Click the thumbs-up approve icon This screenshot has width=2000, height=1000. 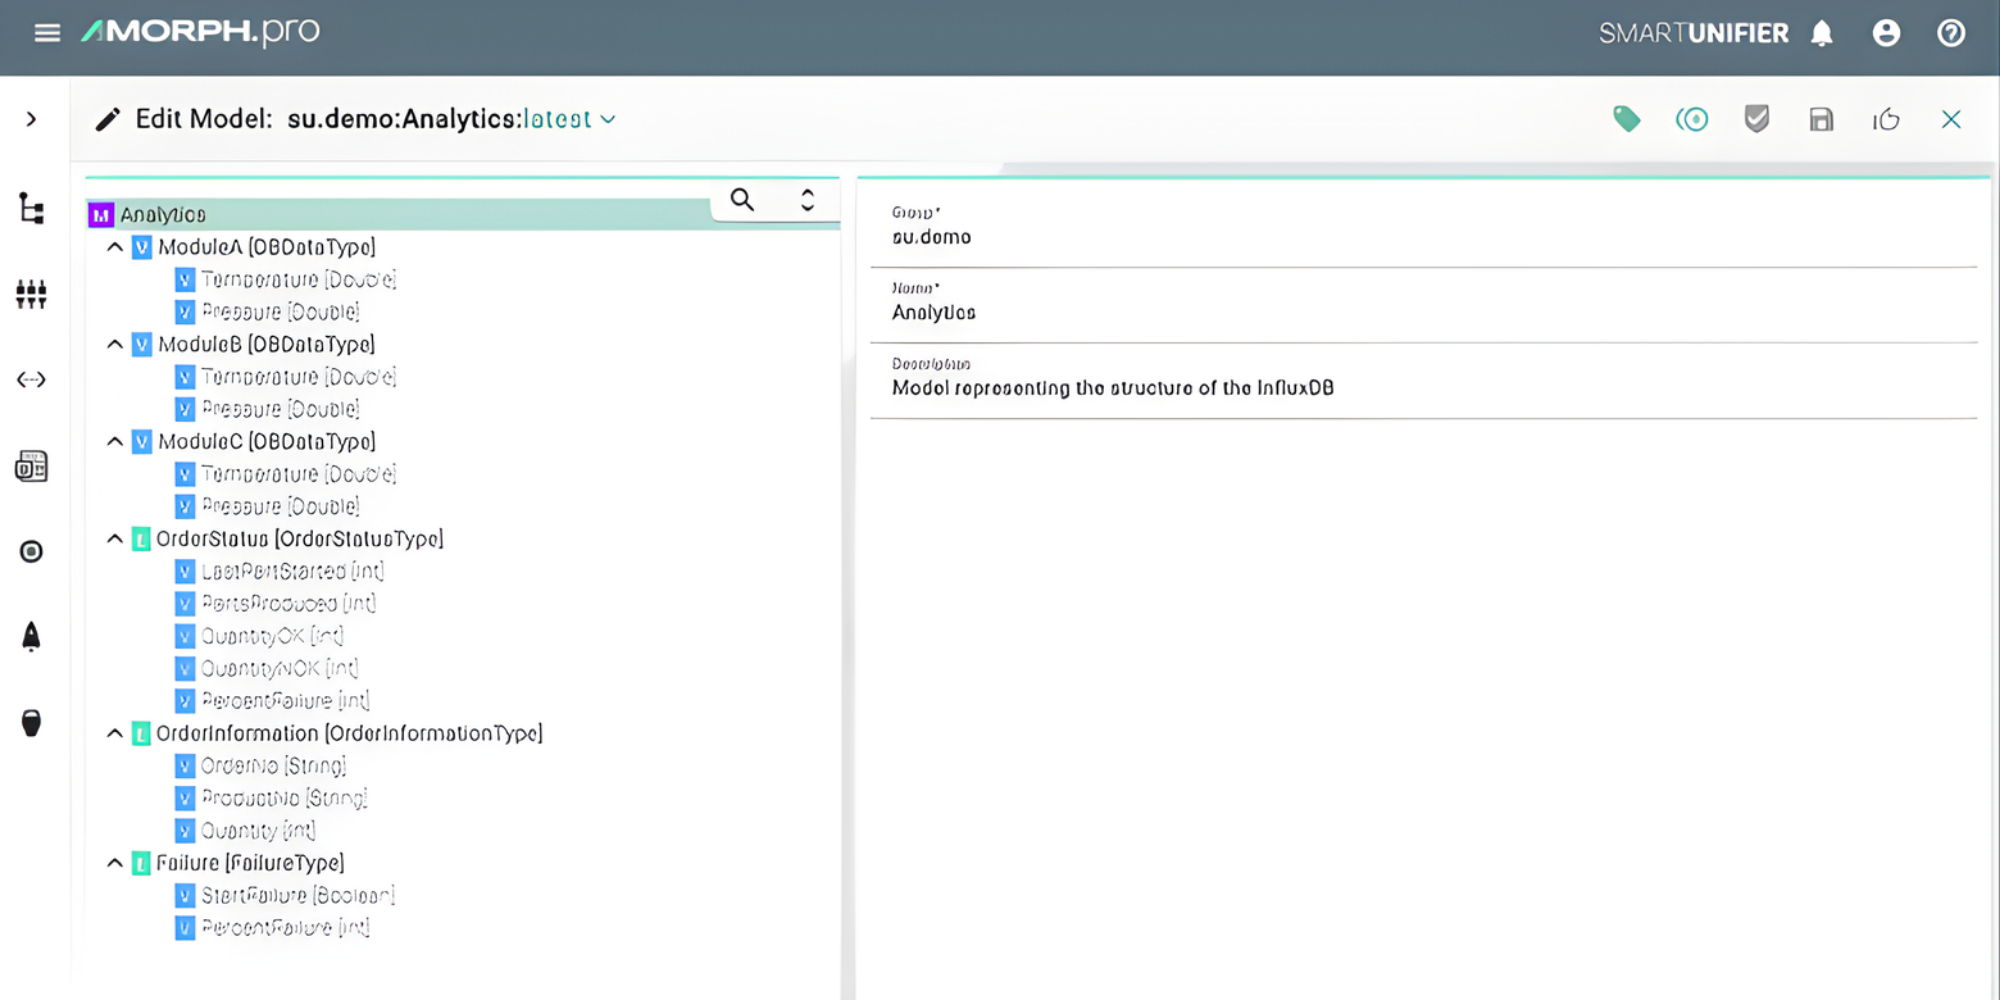(1886, 119)
